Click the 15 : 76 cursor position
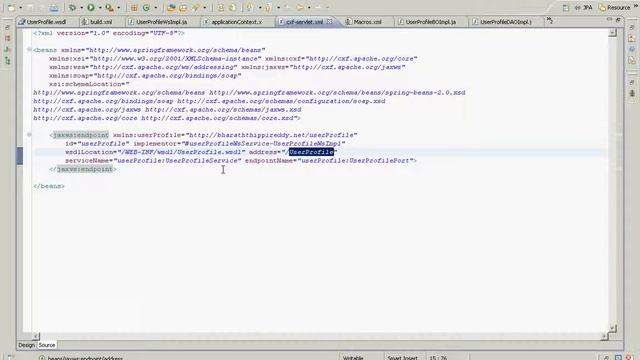The width and height of the screenshot is (640, 360). 438,358
